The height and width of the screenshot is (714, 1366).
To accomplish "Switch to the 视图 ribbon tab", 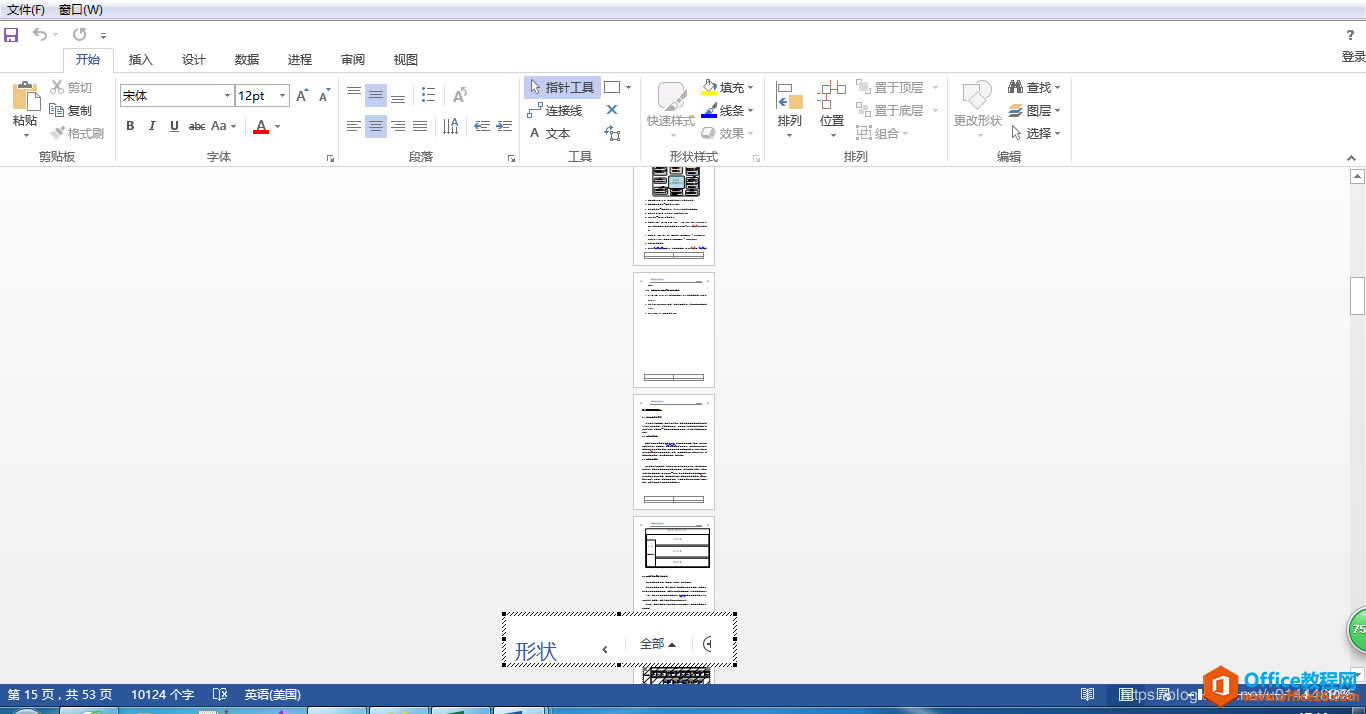I will [406, 60].
